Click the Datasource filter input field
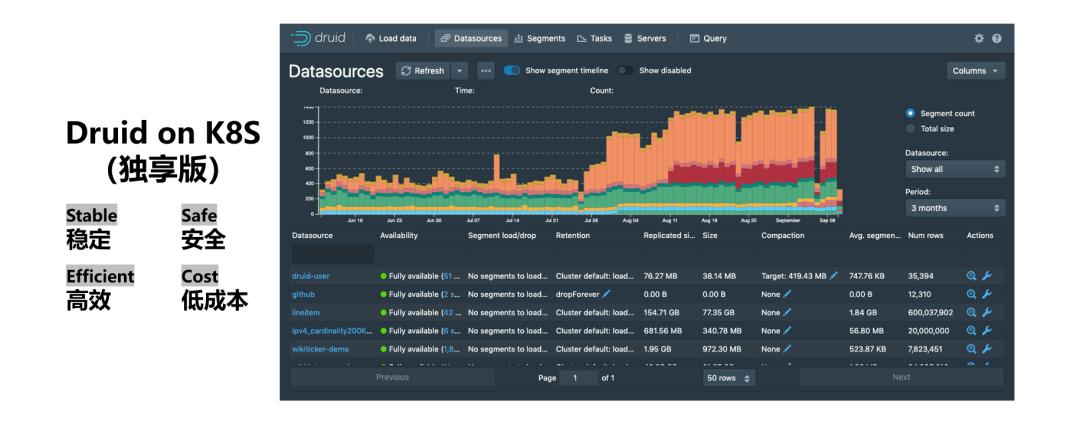The height and width of the screenshot is (423, 1080). [x=333, y=254]
